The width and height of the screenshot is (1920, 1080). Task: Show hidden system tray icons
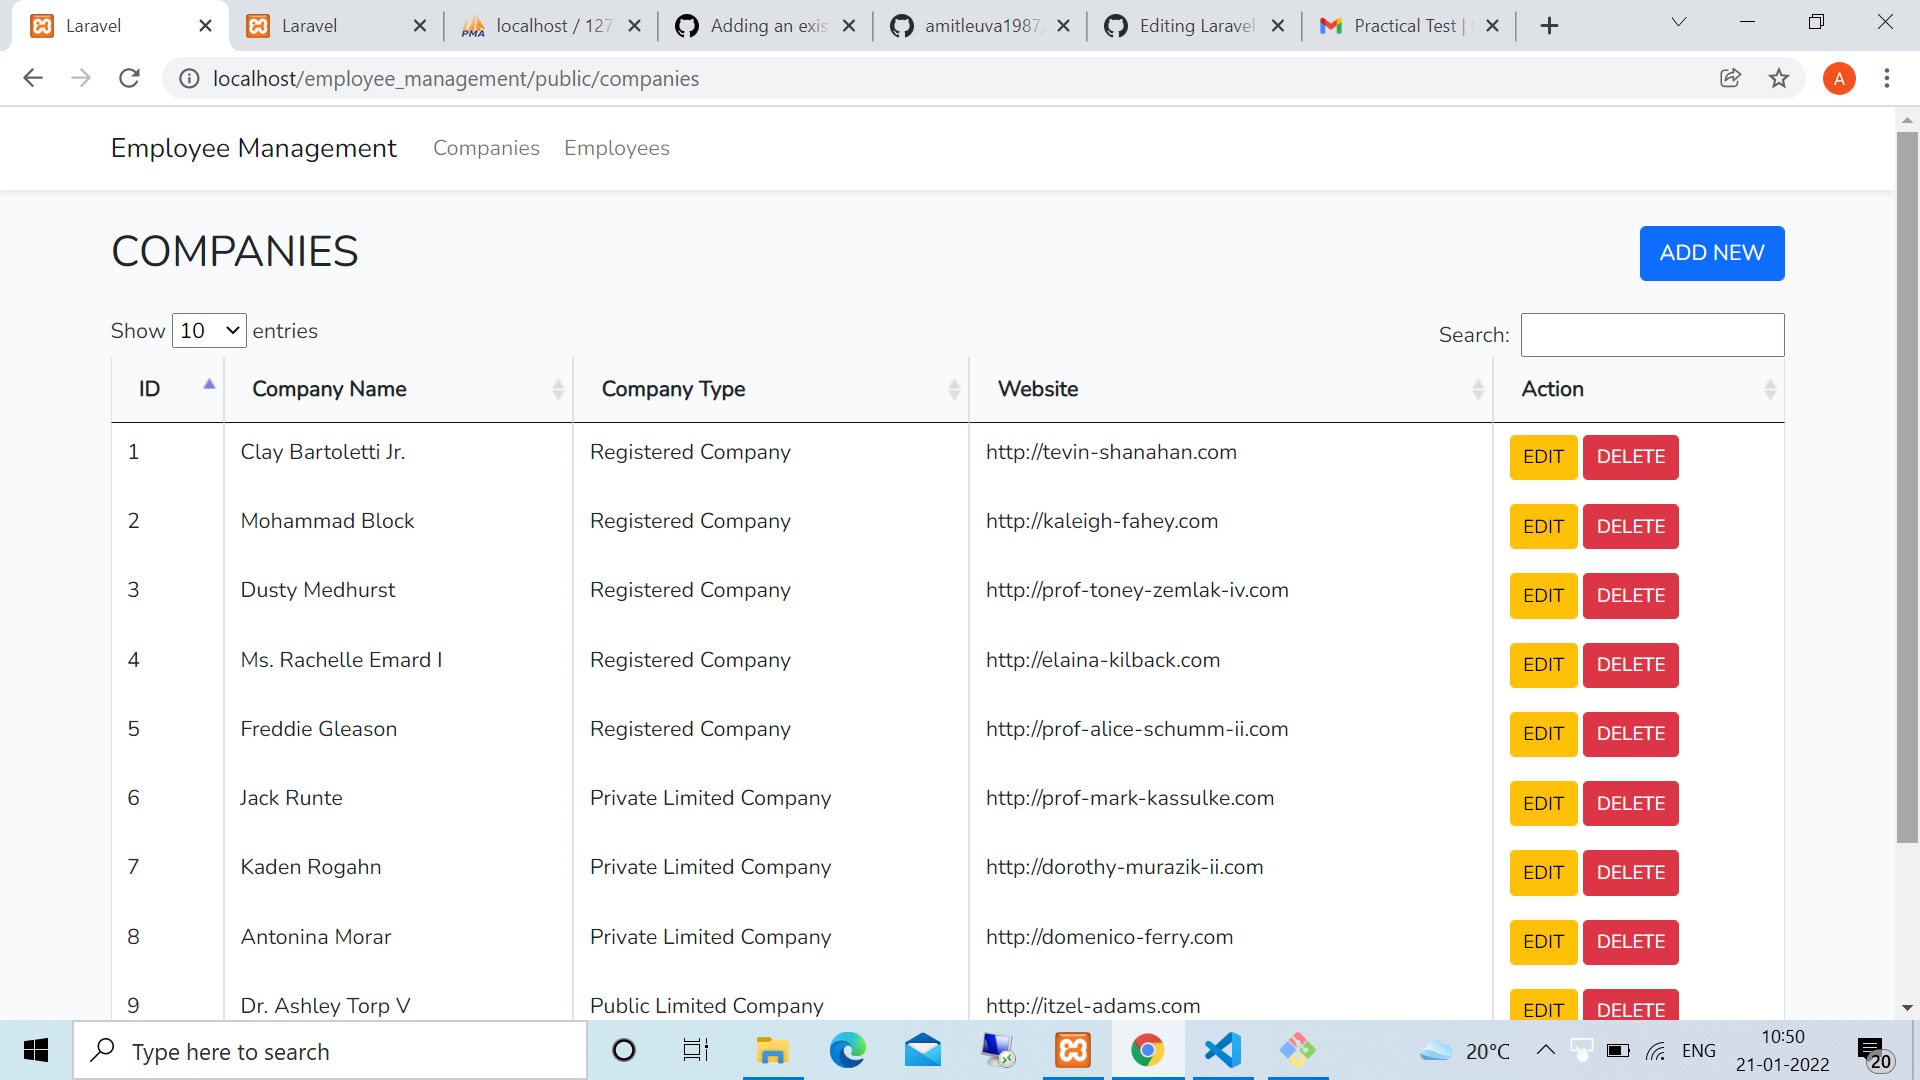pyautogui.click(x=1545, y=1050)
